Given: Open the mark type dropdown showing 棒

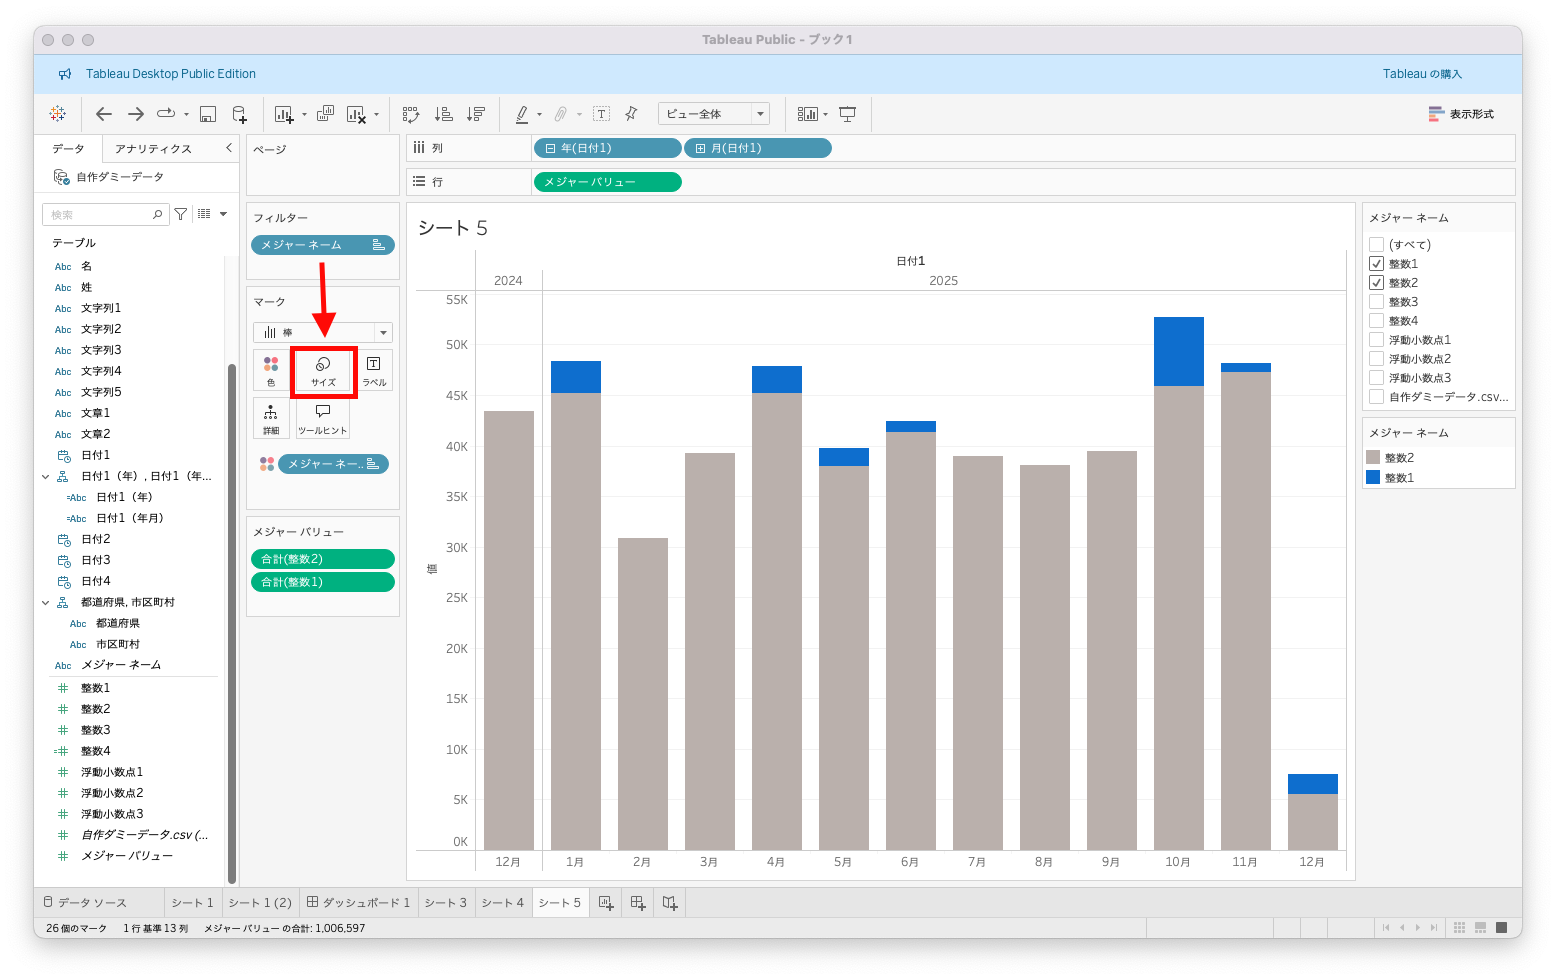Looking at the screenshot, I should pyautogui.click(x=322, y=333).
